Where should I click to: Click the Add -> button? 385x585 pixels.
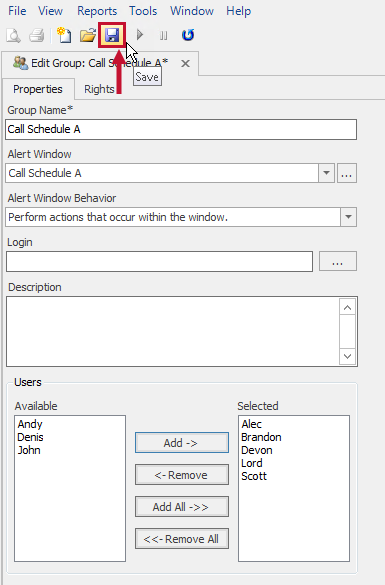pos(182,443)
